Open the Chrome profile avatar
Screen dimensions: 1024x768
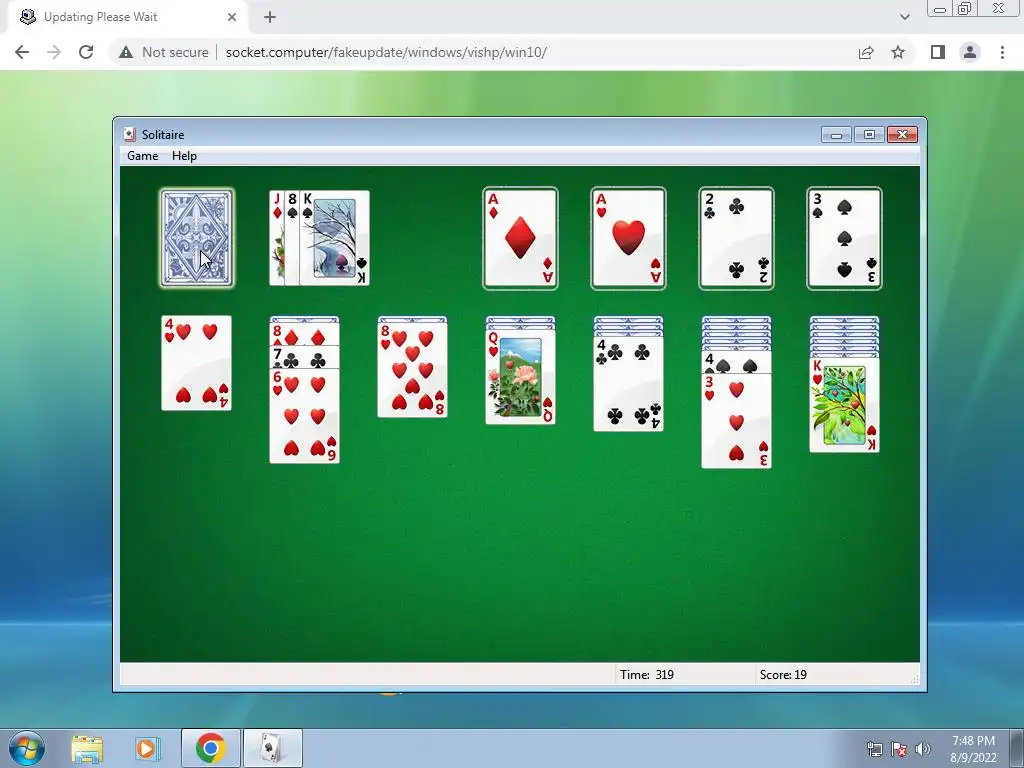pyautogui.click(x=970, y=52)
